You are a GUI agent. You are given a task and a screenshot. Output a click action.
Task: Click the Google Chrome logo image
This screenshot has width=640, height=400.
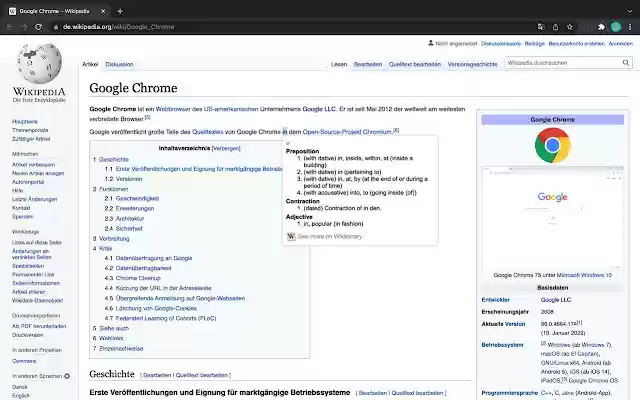coord(552,145)
